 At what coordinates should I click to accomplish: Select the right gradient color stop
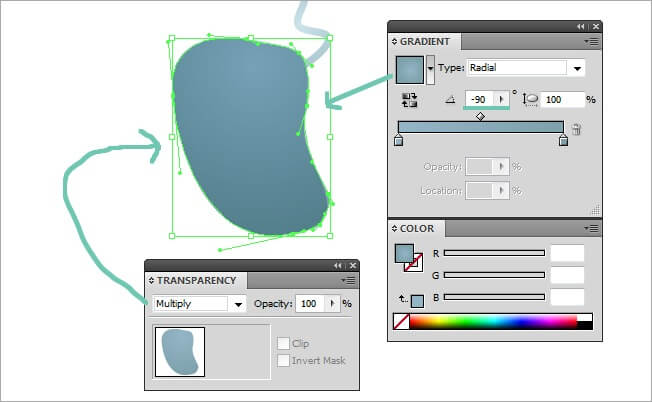pyautogui.click(x=563, y=140)
